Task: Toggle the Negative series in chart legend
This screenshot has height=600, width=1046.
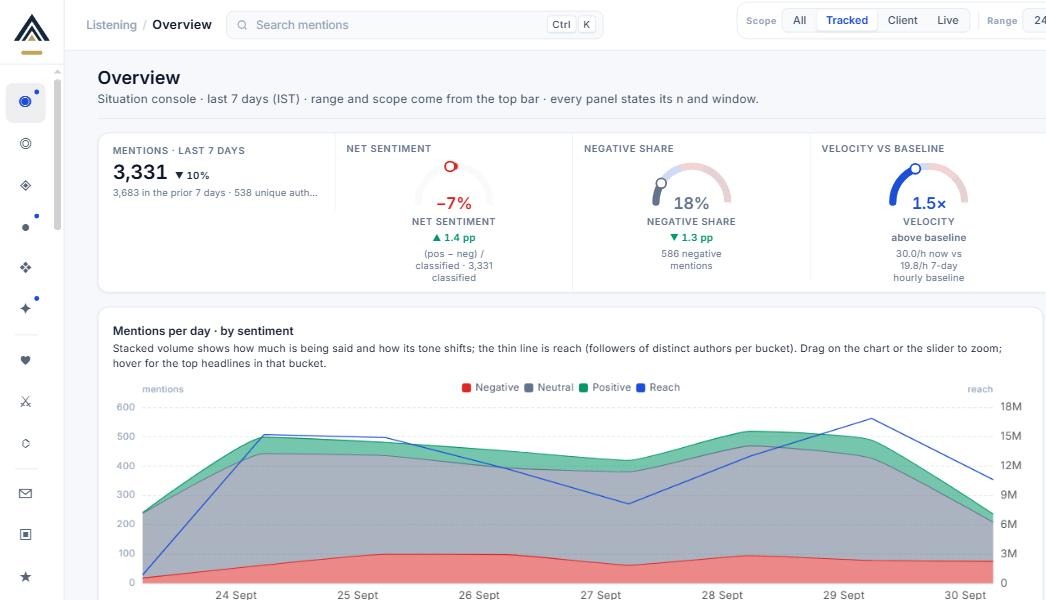Action: point(490,387)
